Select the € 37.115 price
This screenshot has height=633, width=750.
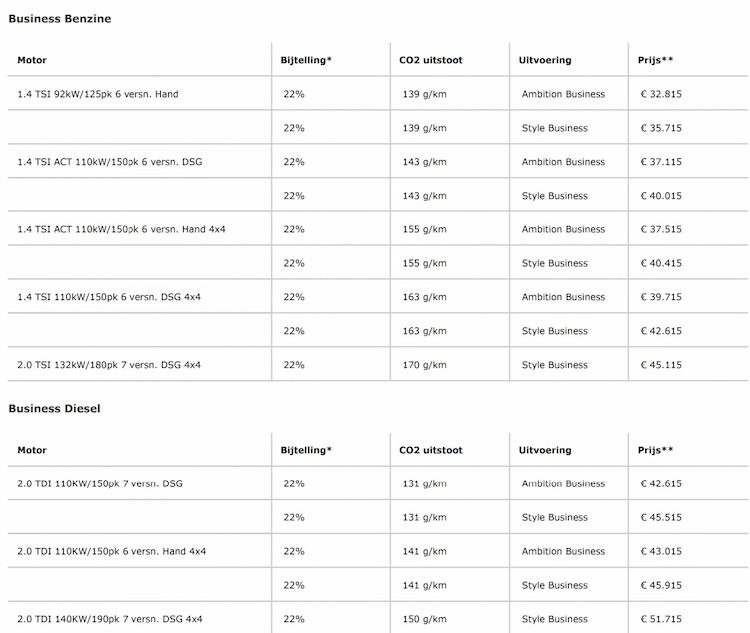(x=661, y=162)
